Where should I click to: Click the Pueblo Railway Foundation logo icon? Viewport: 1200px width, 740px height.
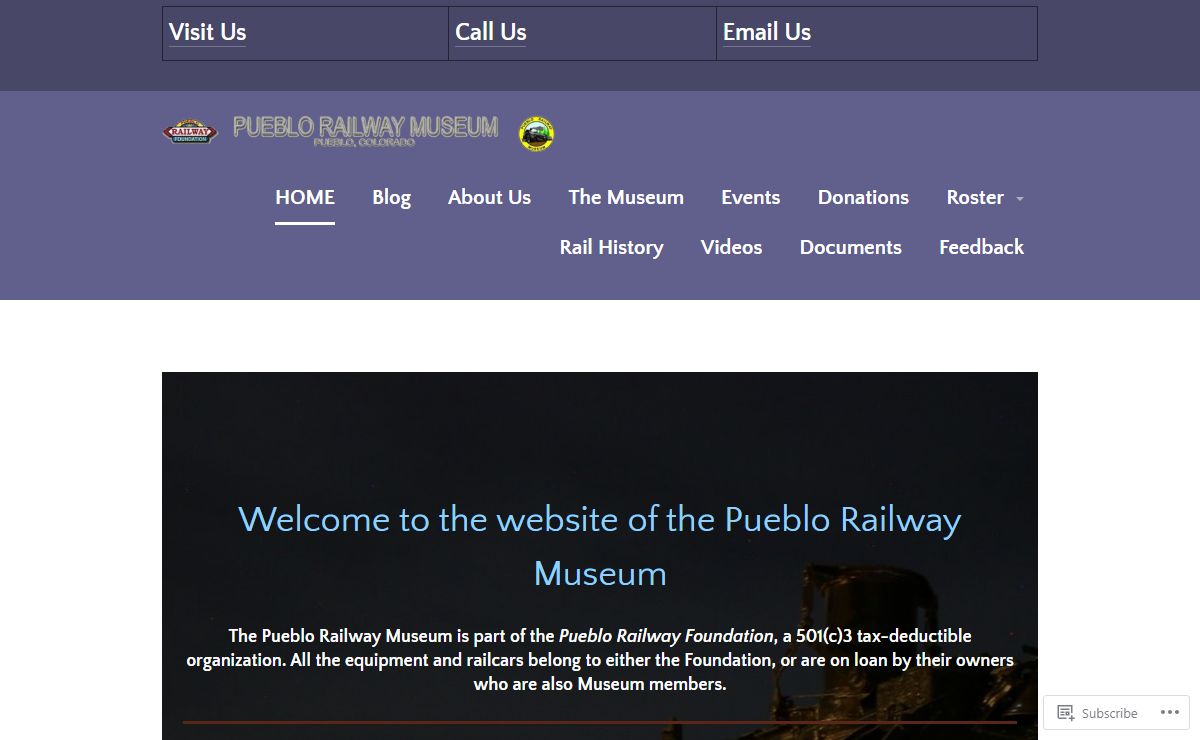point(190,131)
